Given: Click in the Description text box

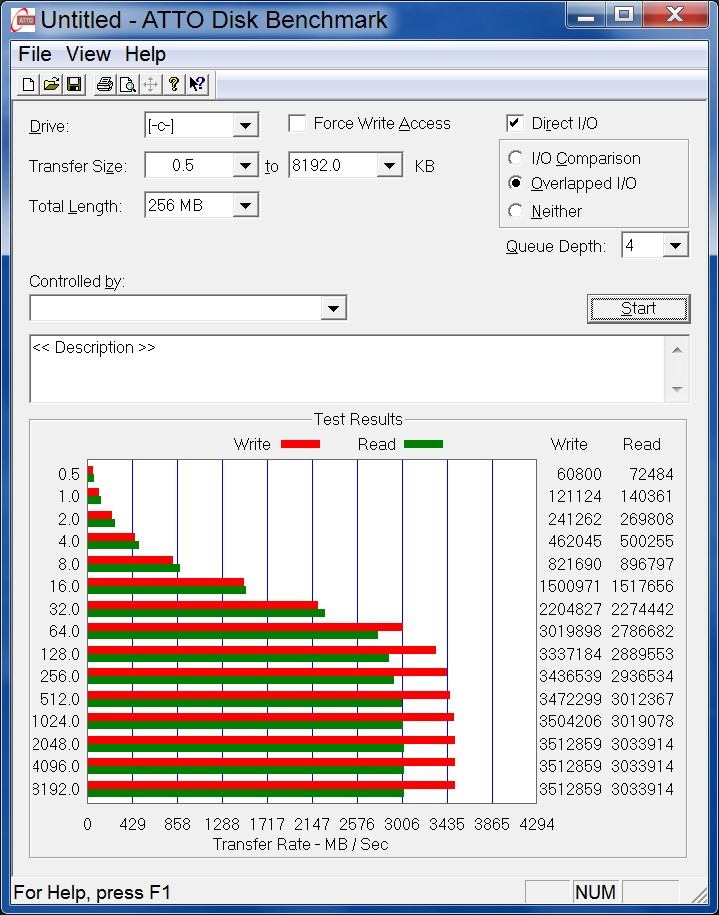Looking at the screenshot, I should pos(347,368).
